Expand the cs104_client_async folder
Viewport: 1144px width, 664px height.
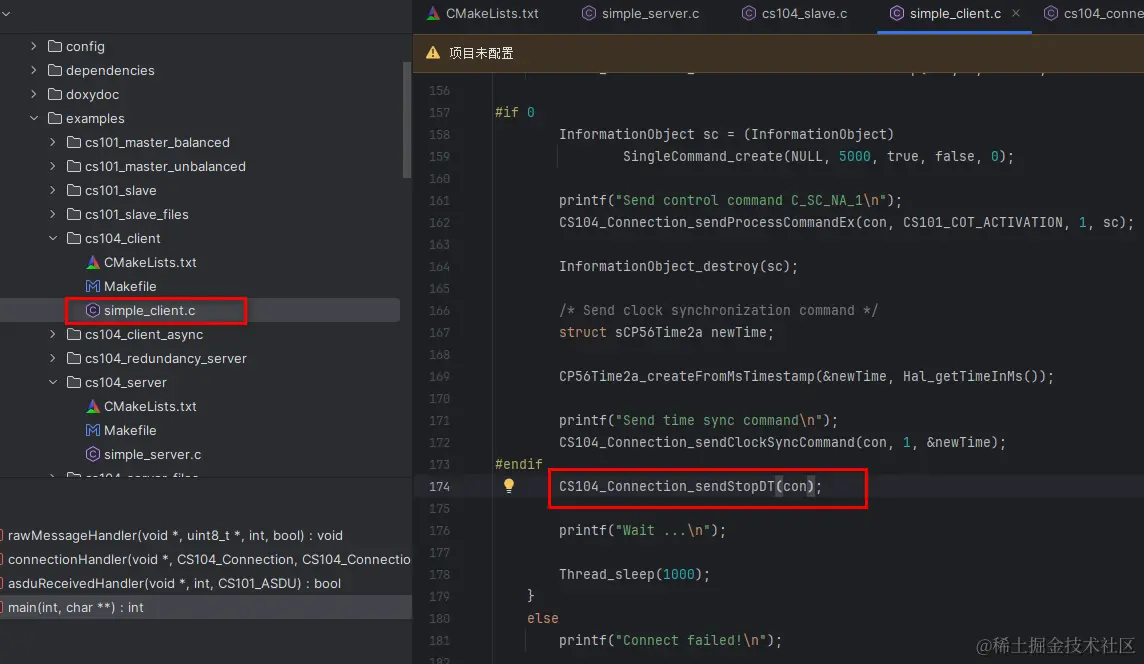point(53,334)
